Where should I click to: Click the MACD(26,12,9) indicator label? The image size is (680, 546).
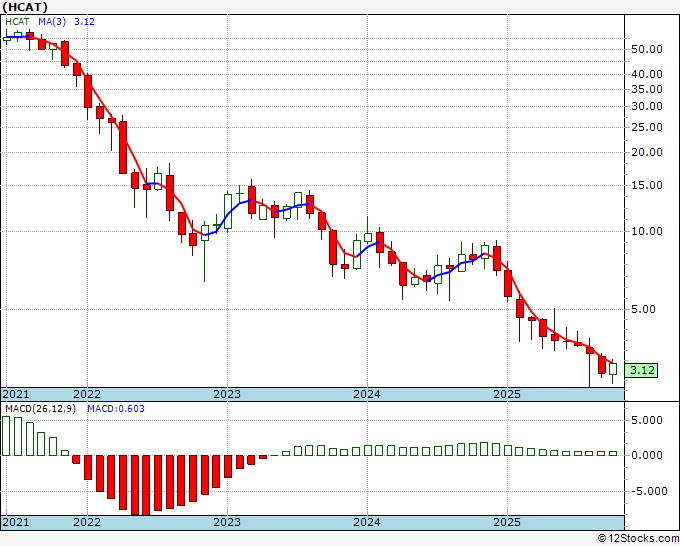40,409
